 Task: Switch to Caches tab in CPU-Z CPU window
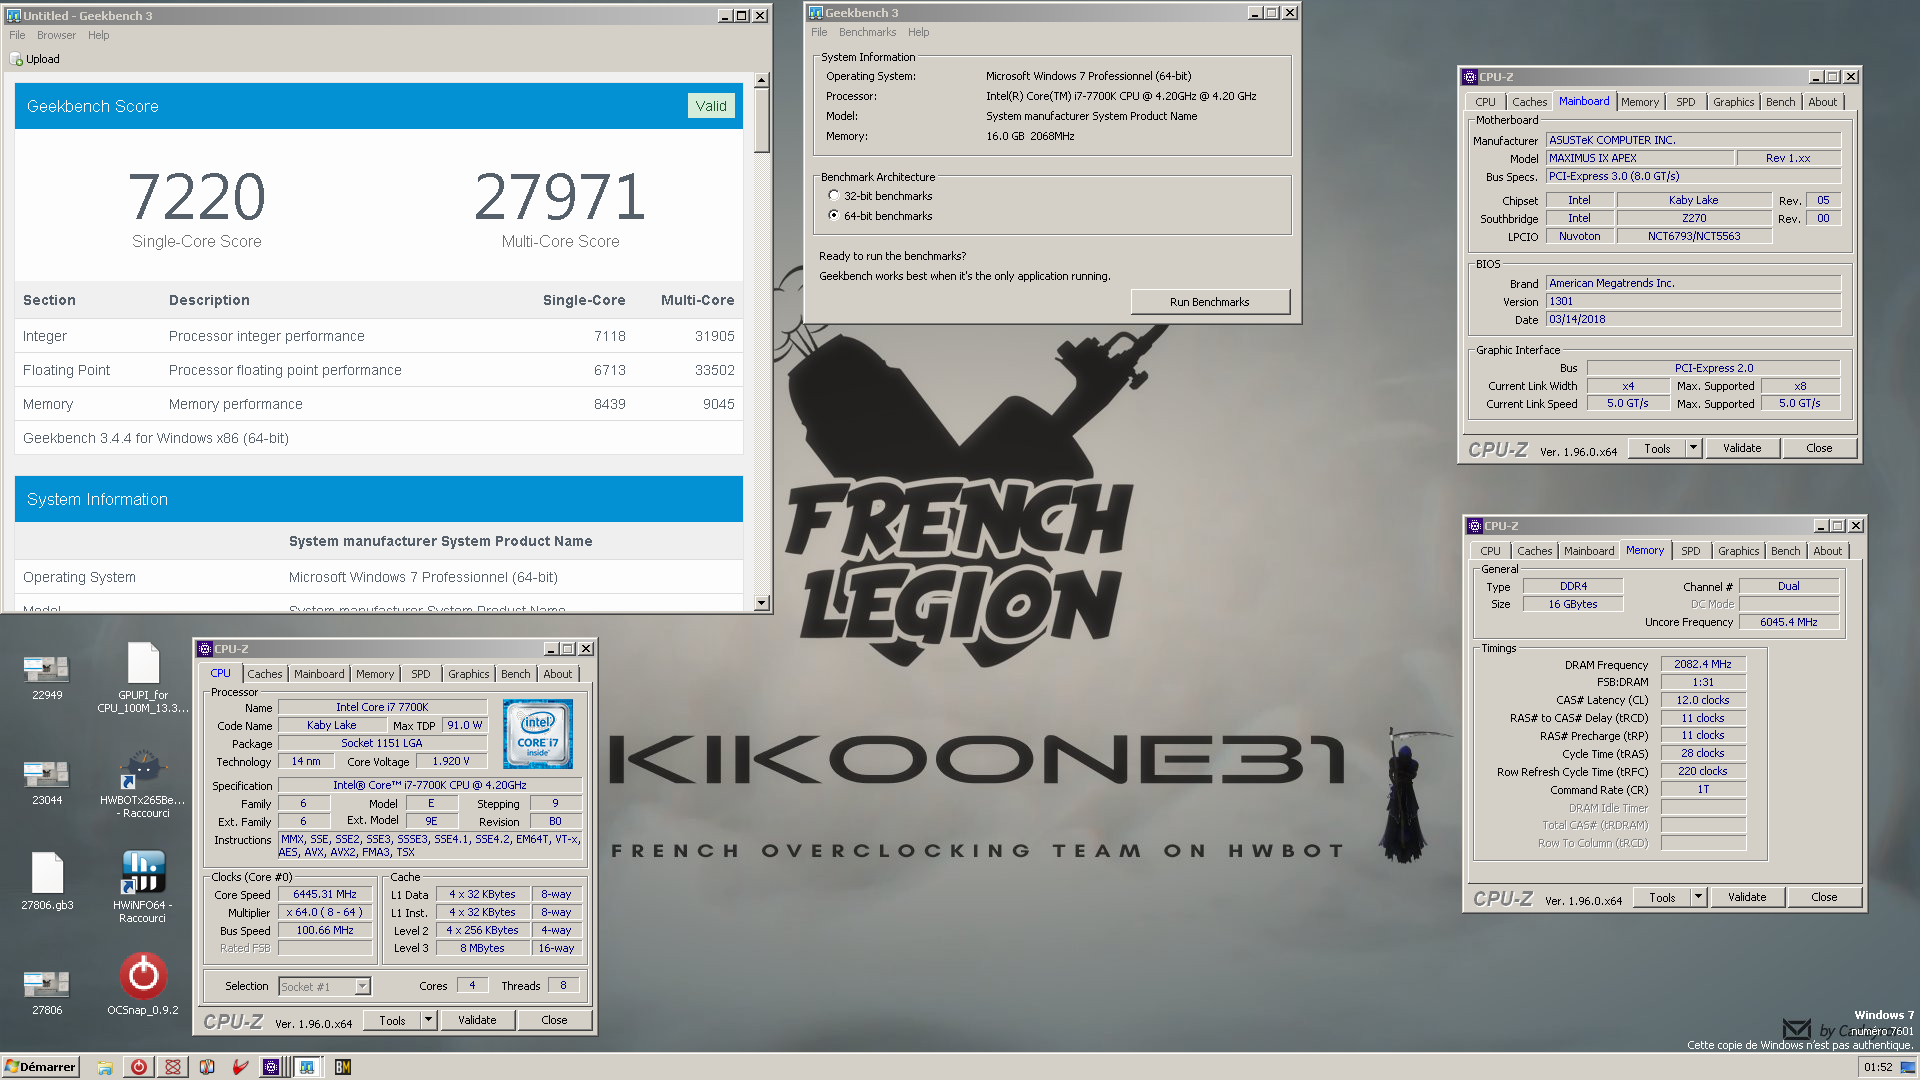tap(265, 674)
